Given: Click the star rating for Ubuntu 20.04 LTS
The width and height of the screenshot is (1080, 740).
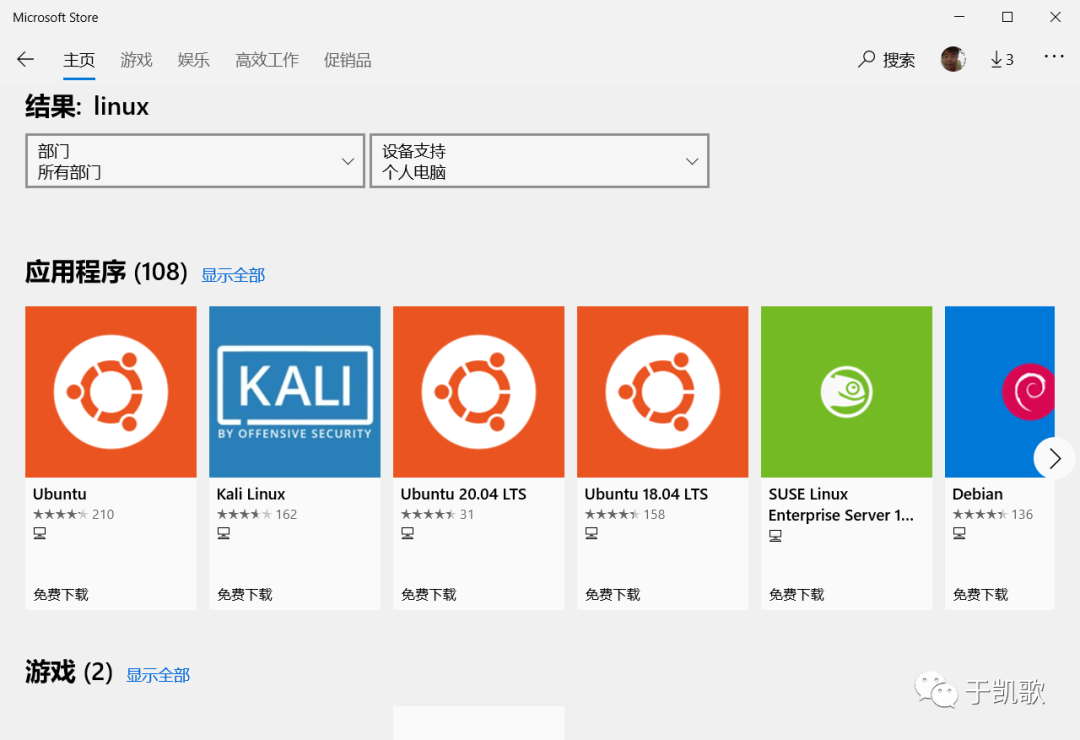Looking at the screenshot, I should click(x=428, y=514).
